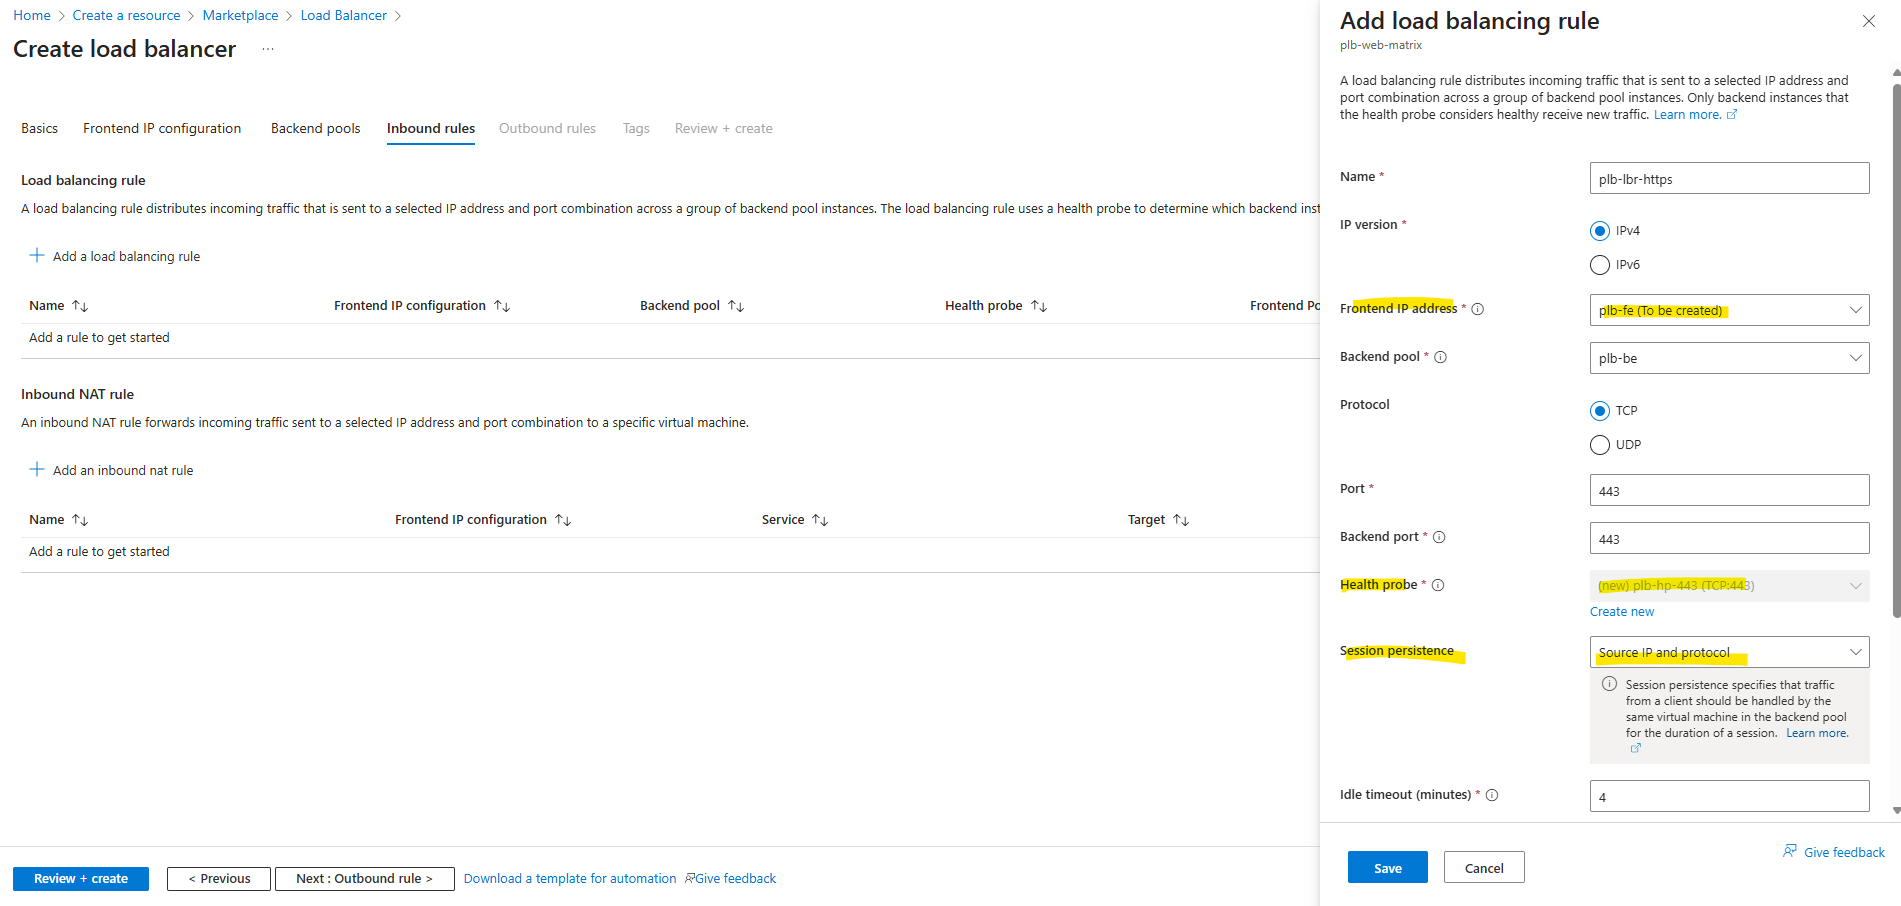Click the info icon beside Idle timeout

pyautogui.click(x=1492, y=795)
